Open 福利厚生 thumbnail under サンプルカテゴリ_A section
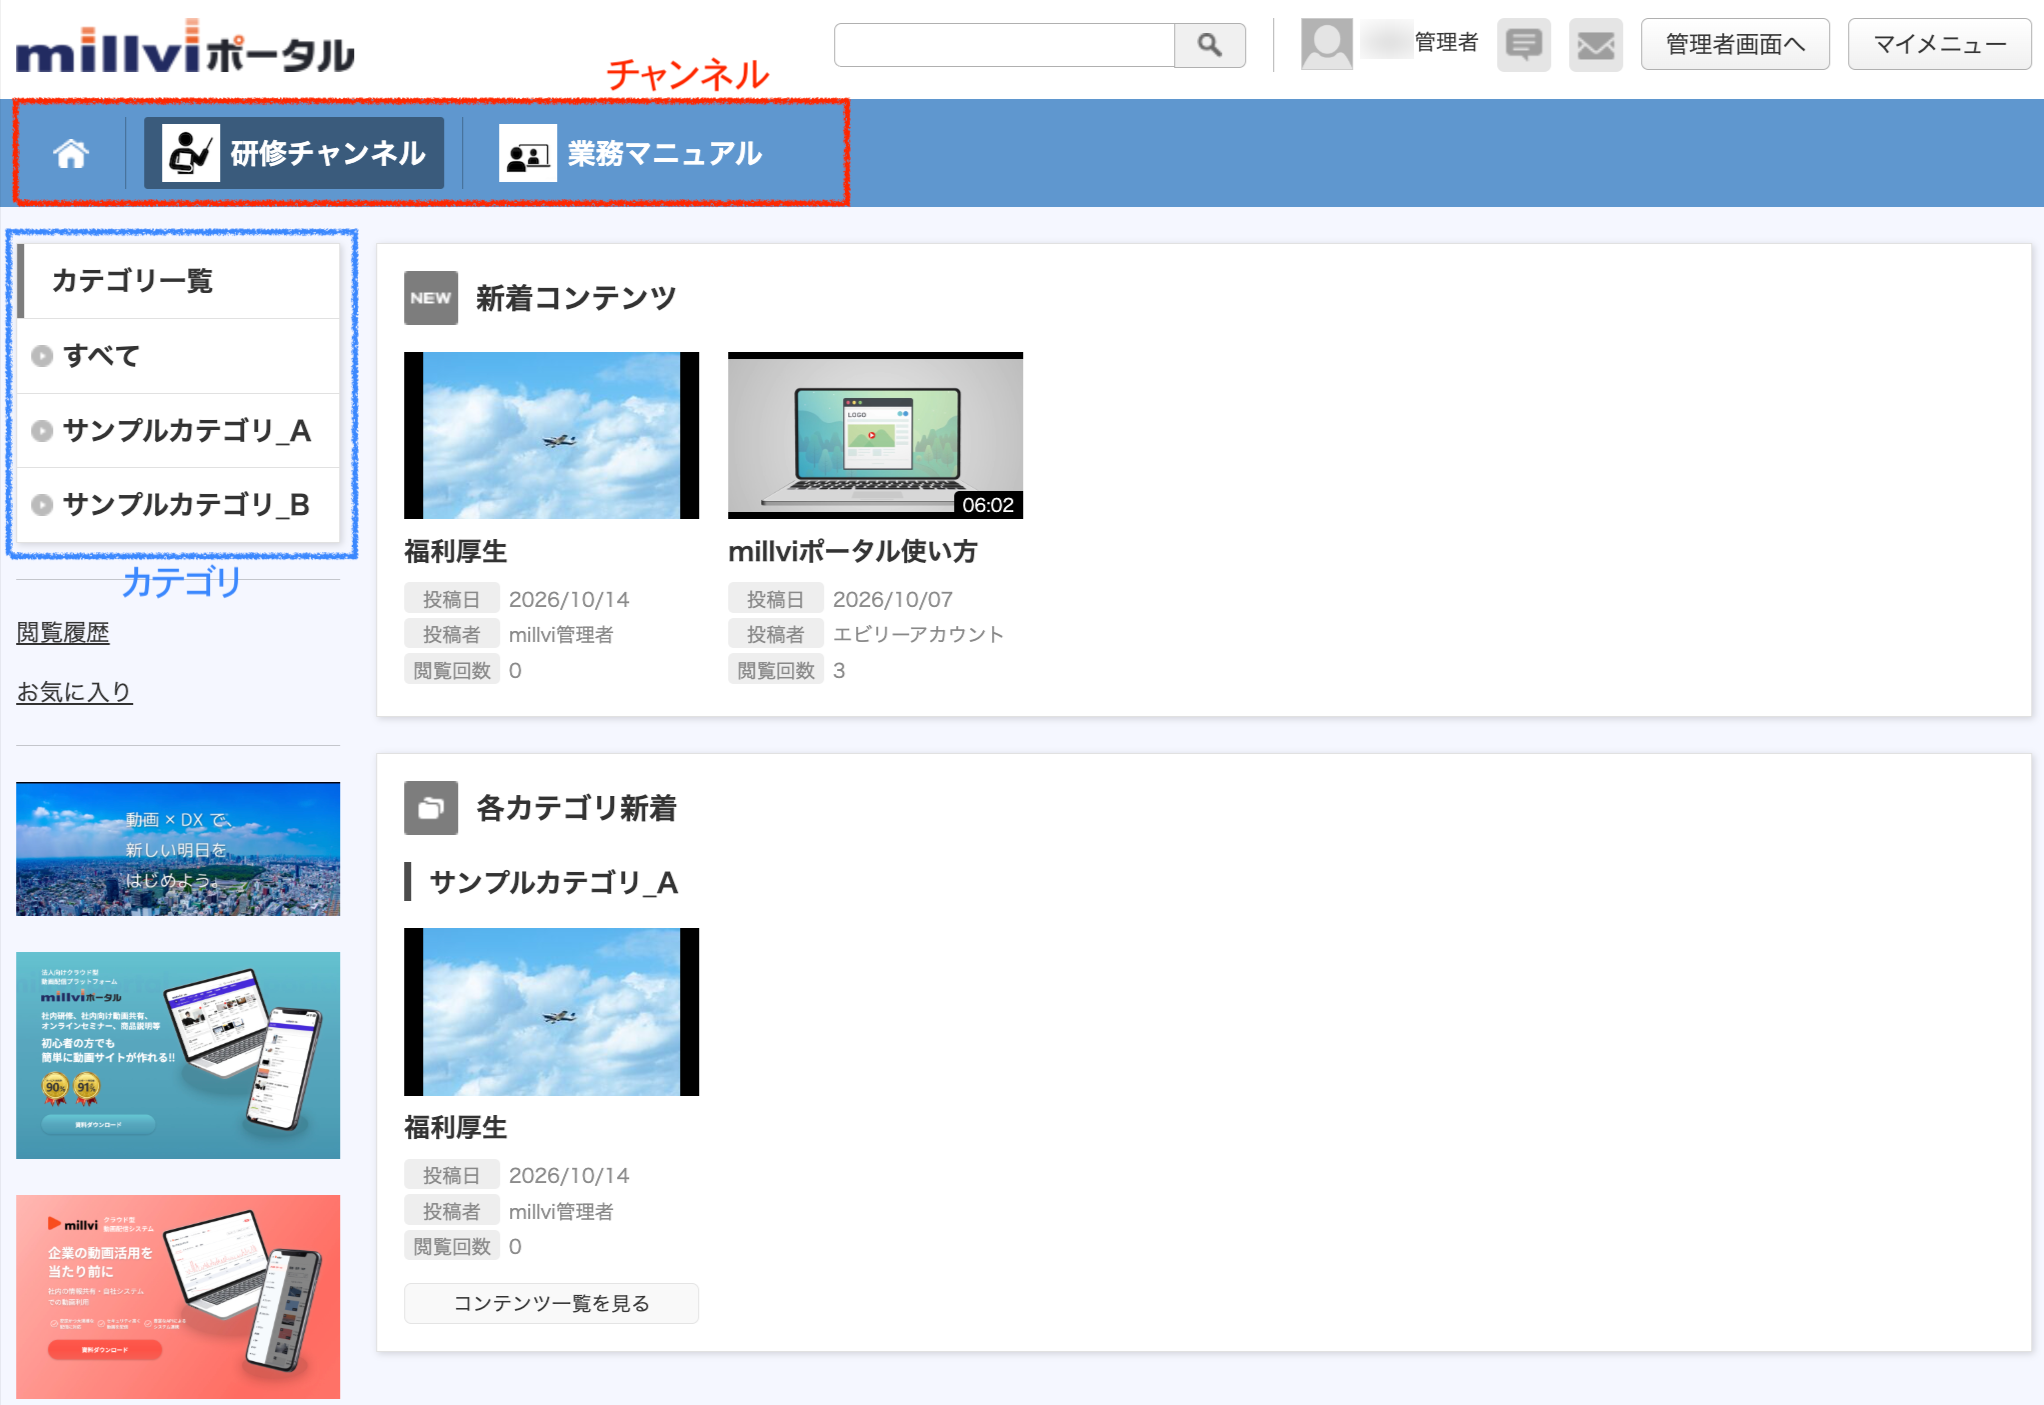 tap(551, 1012)
